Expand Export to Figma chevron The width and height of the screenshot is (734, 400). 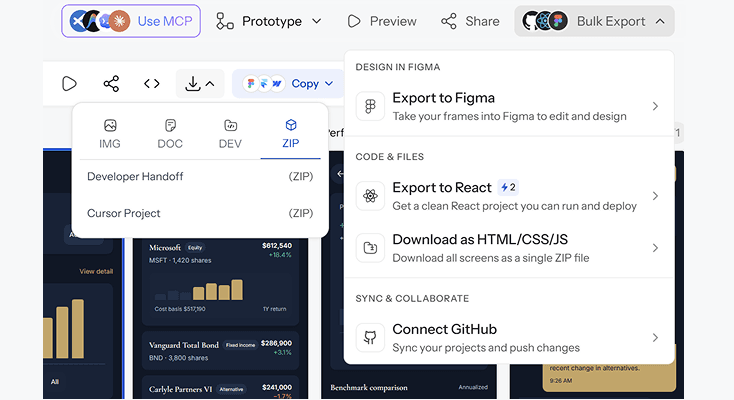click(x=655, y=106)
